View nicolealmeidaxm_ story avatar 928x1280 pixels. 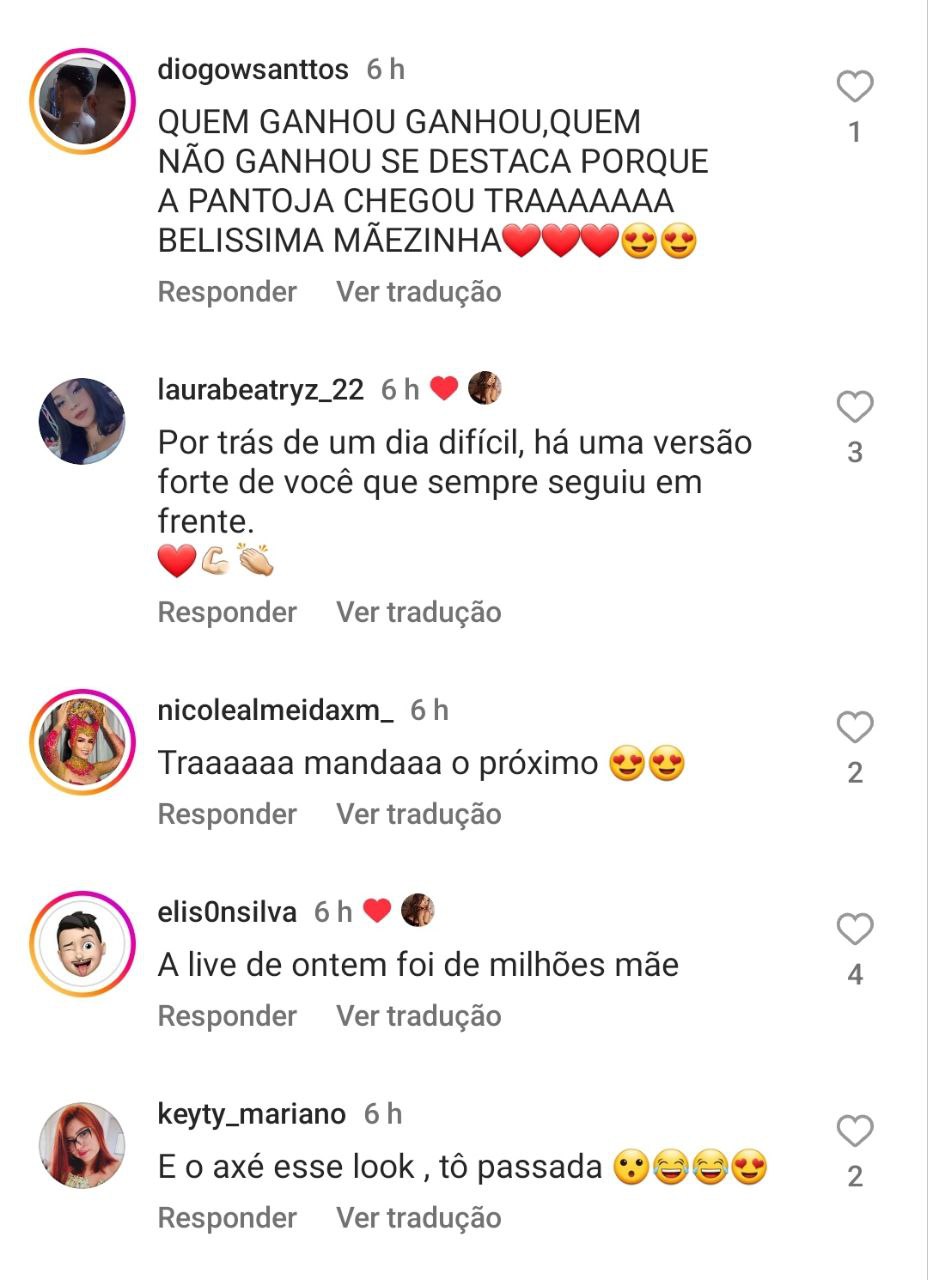pos(82,741)
